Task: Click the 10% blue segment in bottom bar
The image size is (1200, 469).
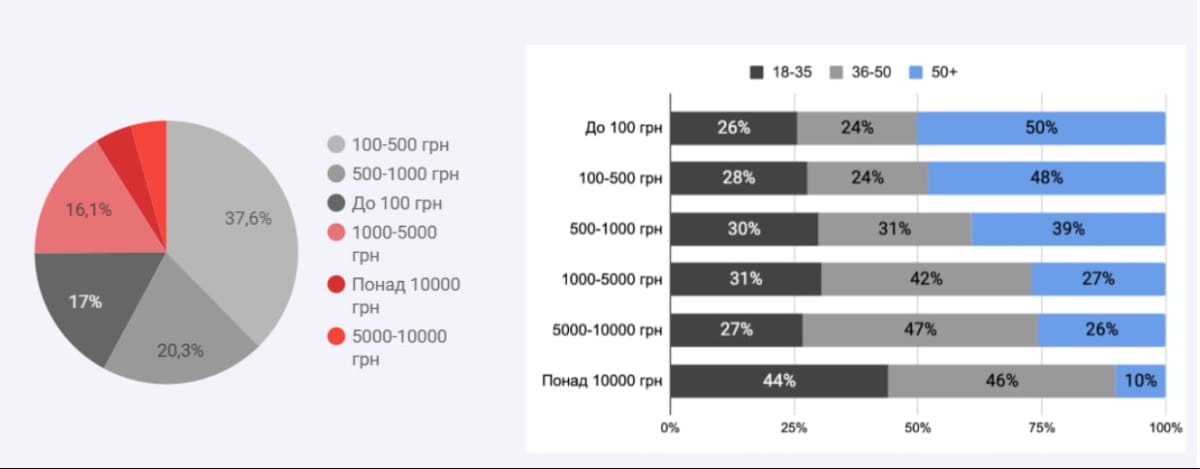Action: click(x=1141, y=381)
